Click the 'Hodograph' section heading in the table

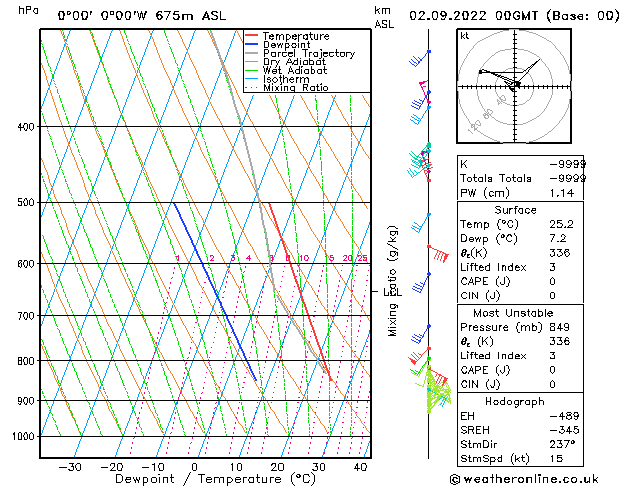515,402
